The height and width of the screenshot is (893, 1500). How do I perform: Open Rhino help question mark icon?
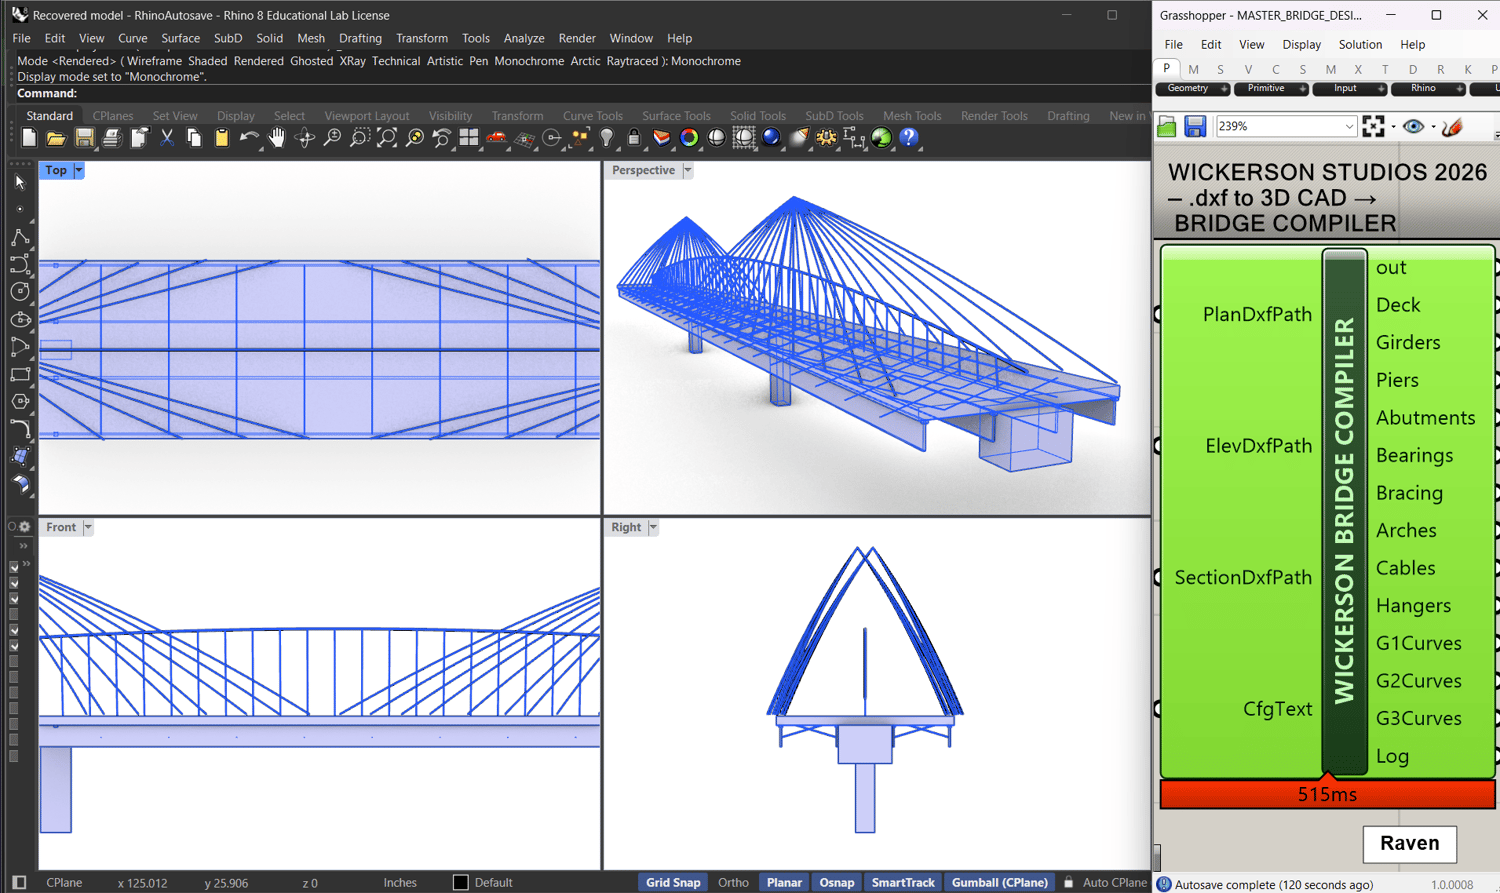909,138
